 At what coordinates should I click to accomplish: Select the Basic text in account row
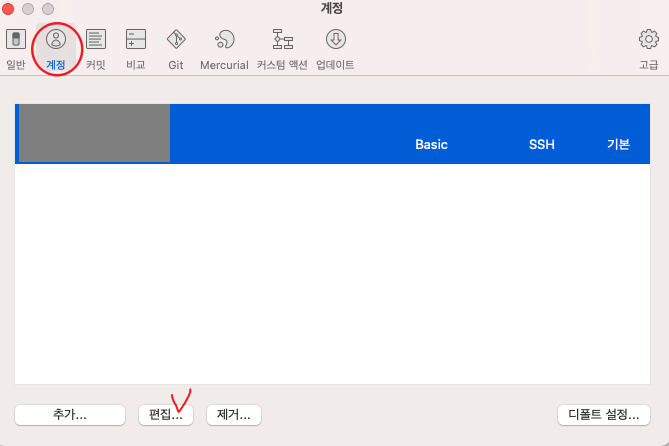(x=431, y=144)
